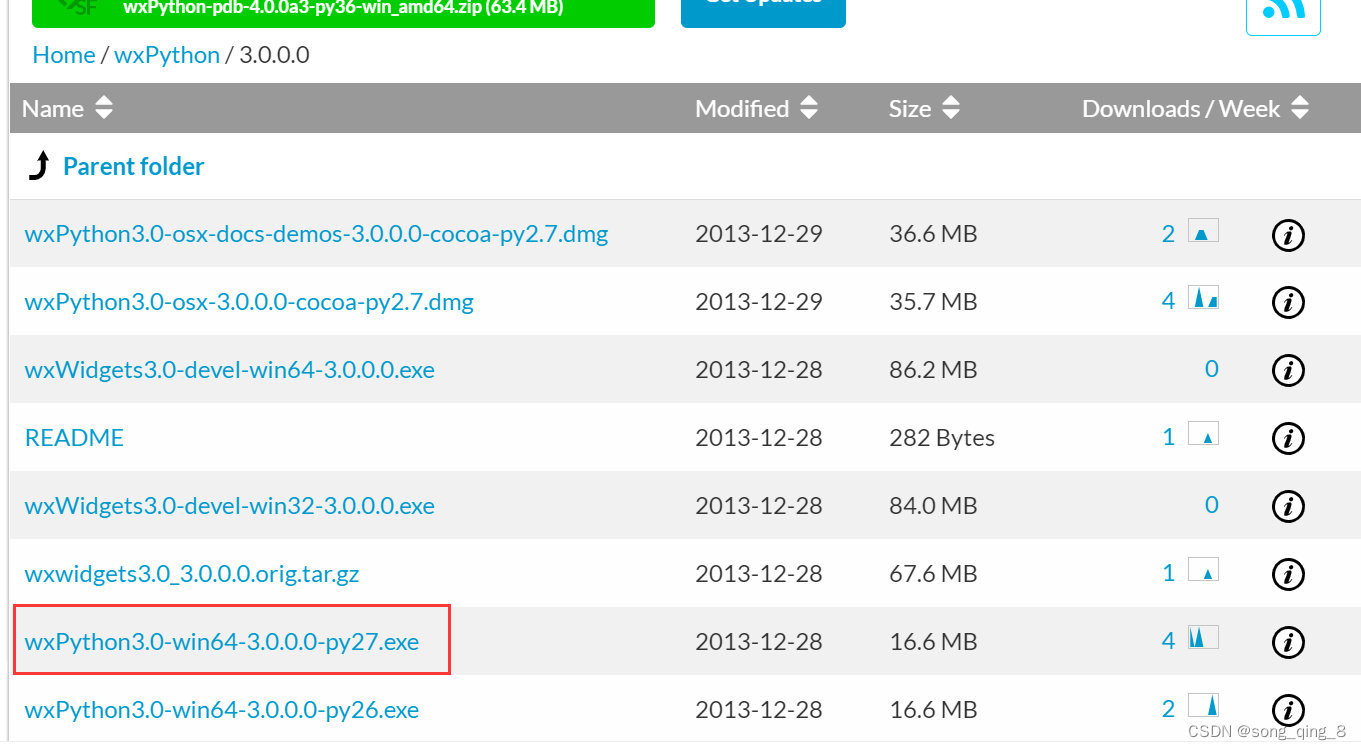
Task: Click modified date of osx-docs-demos dmg
Action: [x=759, y=234]
